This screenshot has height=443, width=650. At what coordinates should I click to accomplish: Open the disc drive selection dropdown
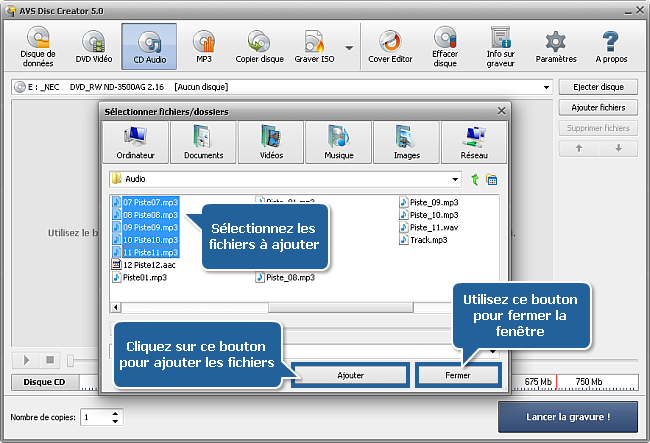click(546, 87)
